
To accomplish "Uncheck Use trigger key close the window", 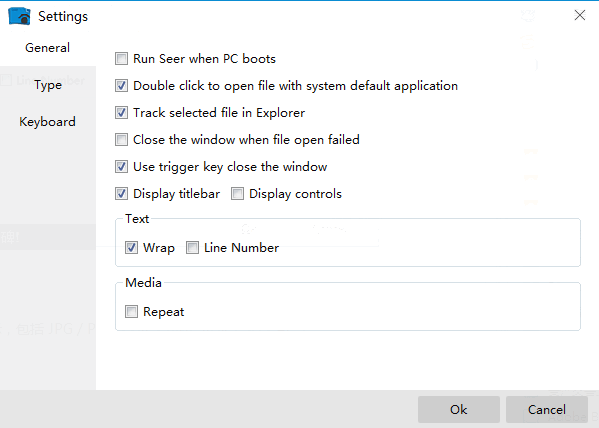I will tap(121, 167).
